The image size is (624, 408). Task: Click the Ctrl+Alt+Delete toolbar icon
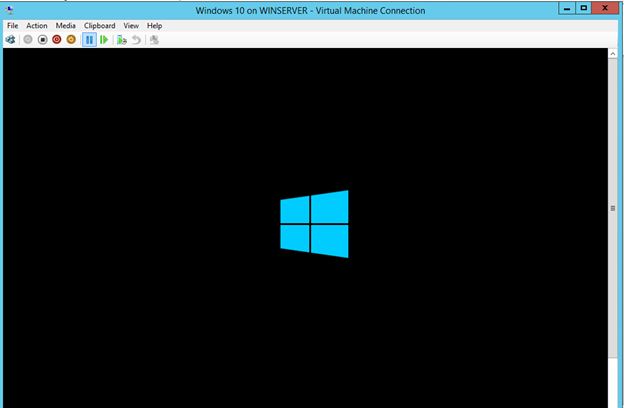[11, 40]
